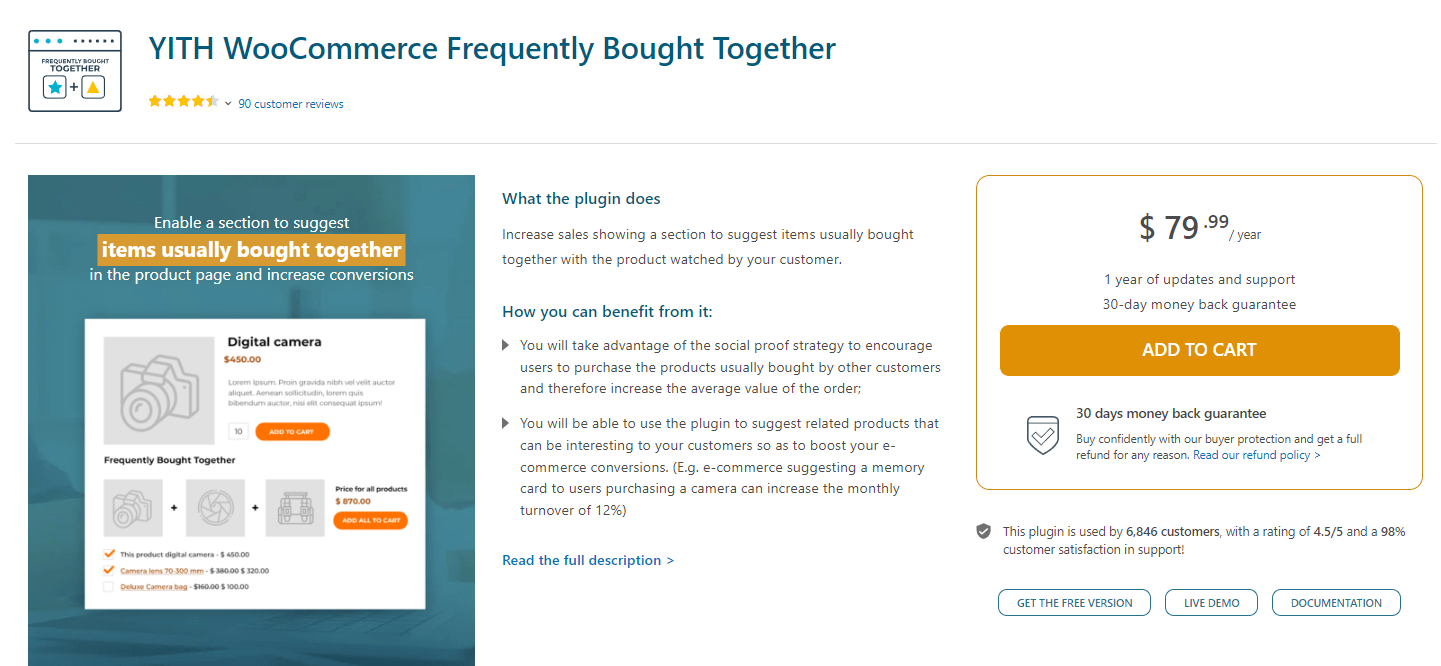The width and height of the screenshot is (1441, 666).
Task: Click GET THE FREE VERSION
Action: [x=1074, y=602]
